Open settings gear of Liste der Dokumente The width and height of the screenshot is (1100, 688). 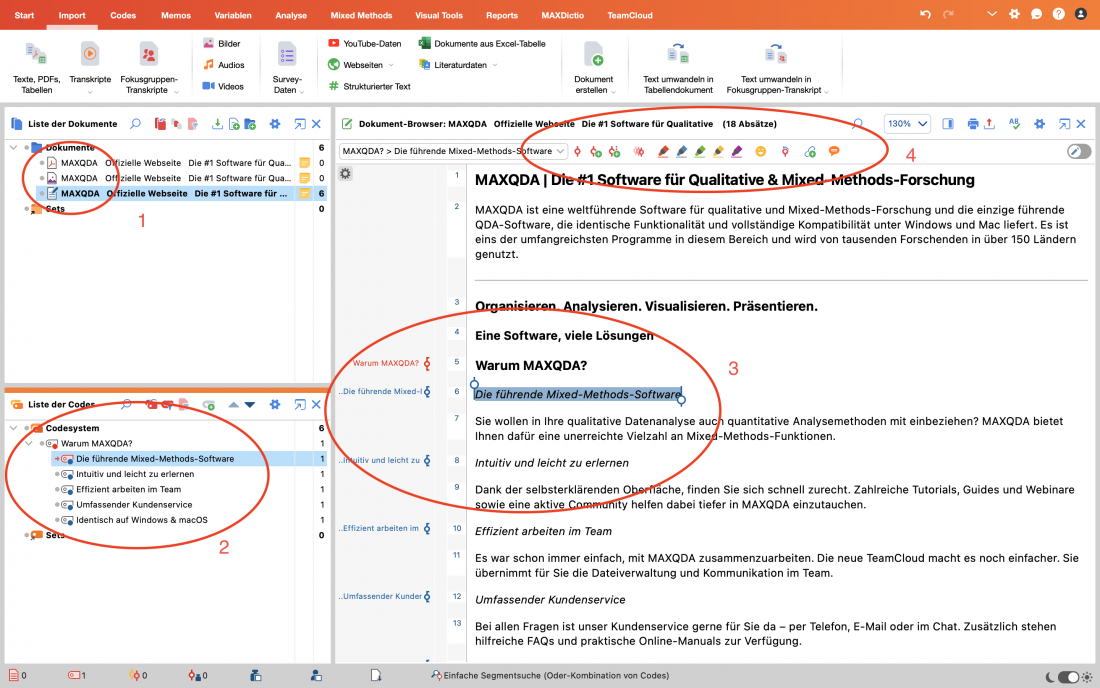(275, 123)
